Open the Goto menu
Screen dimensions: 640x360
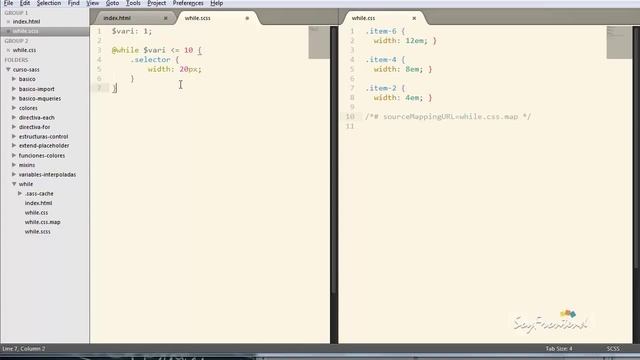(112, 3)
